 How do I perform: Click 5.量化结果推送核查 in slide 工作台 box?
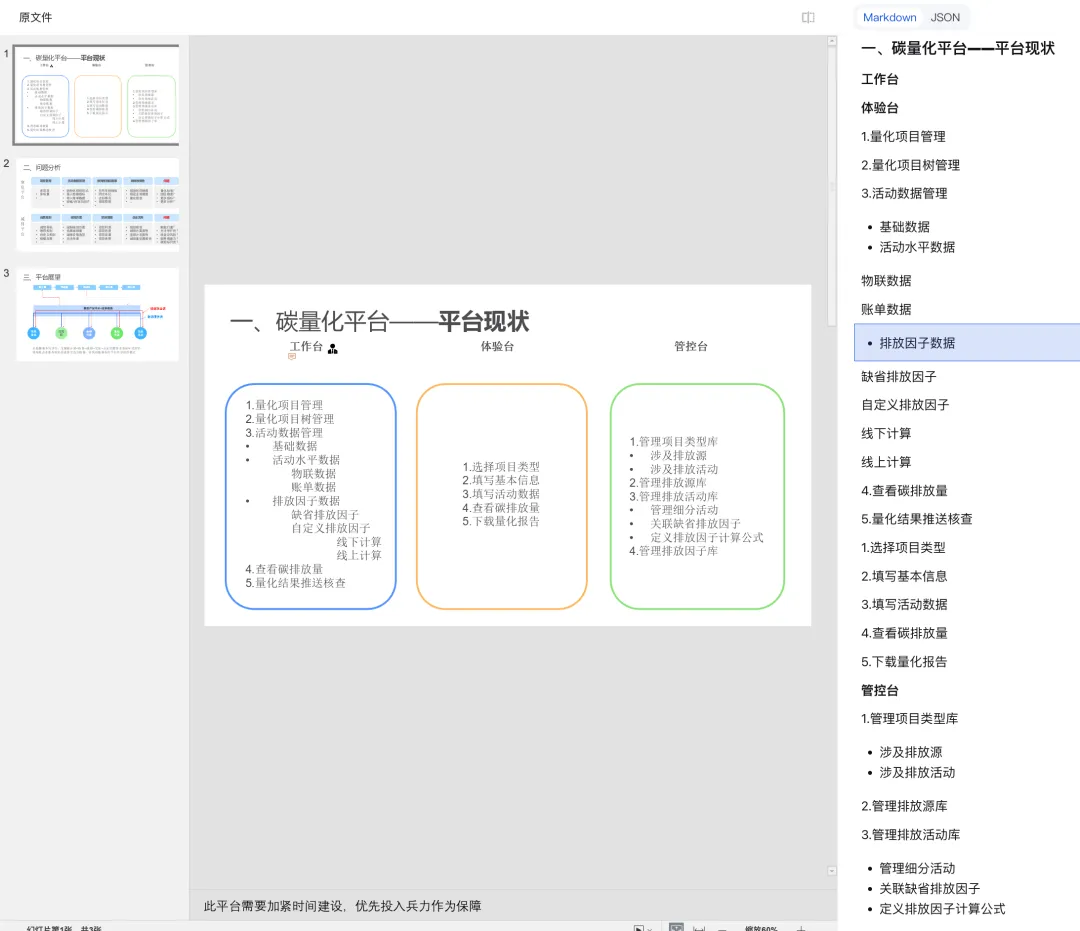295,583
